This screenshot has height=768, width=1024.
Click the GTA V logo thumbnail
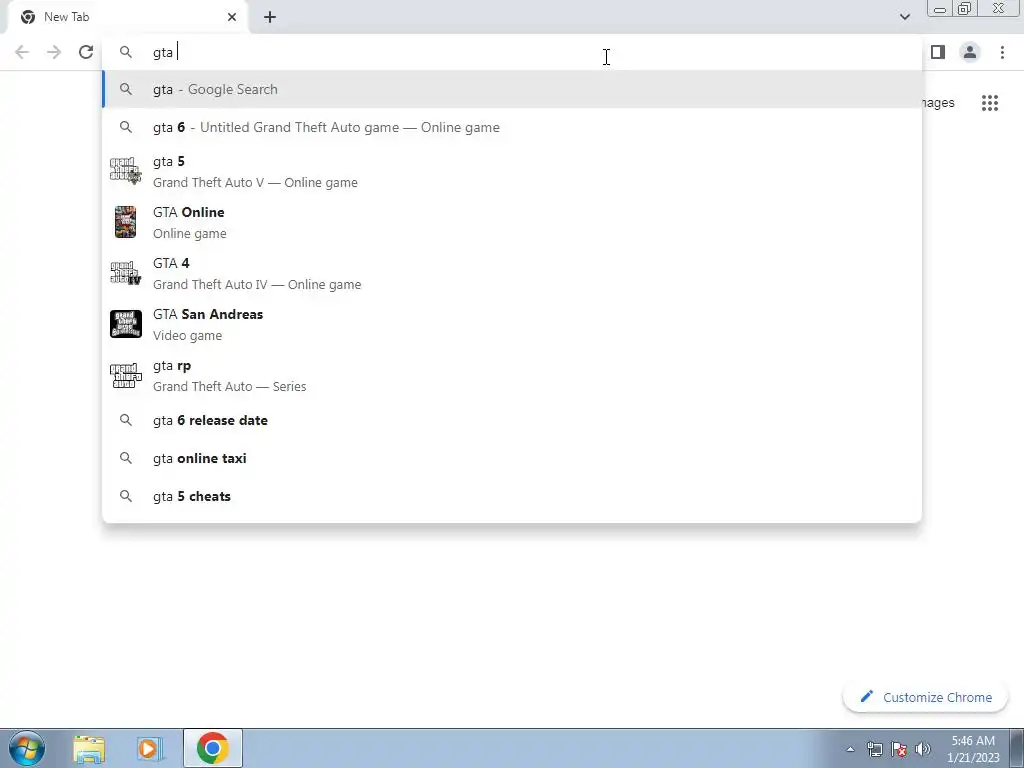coord(125,171)
